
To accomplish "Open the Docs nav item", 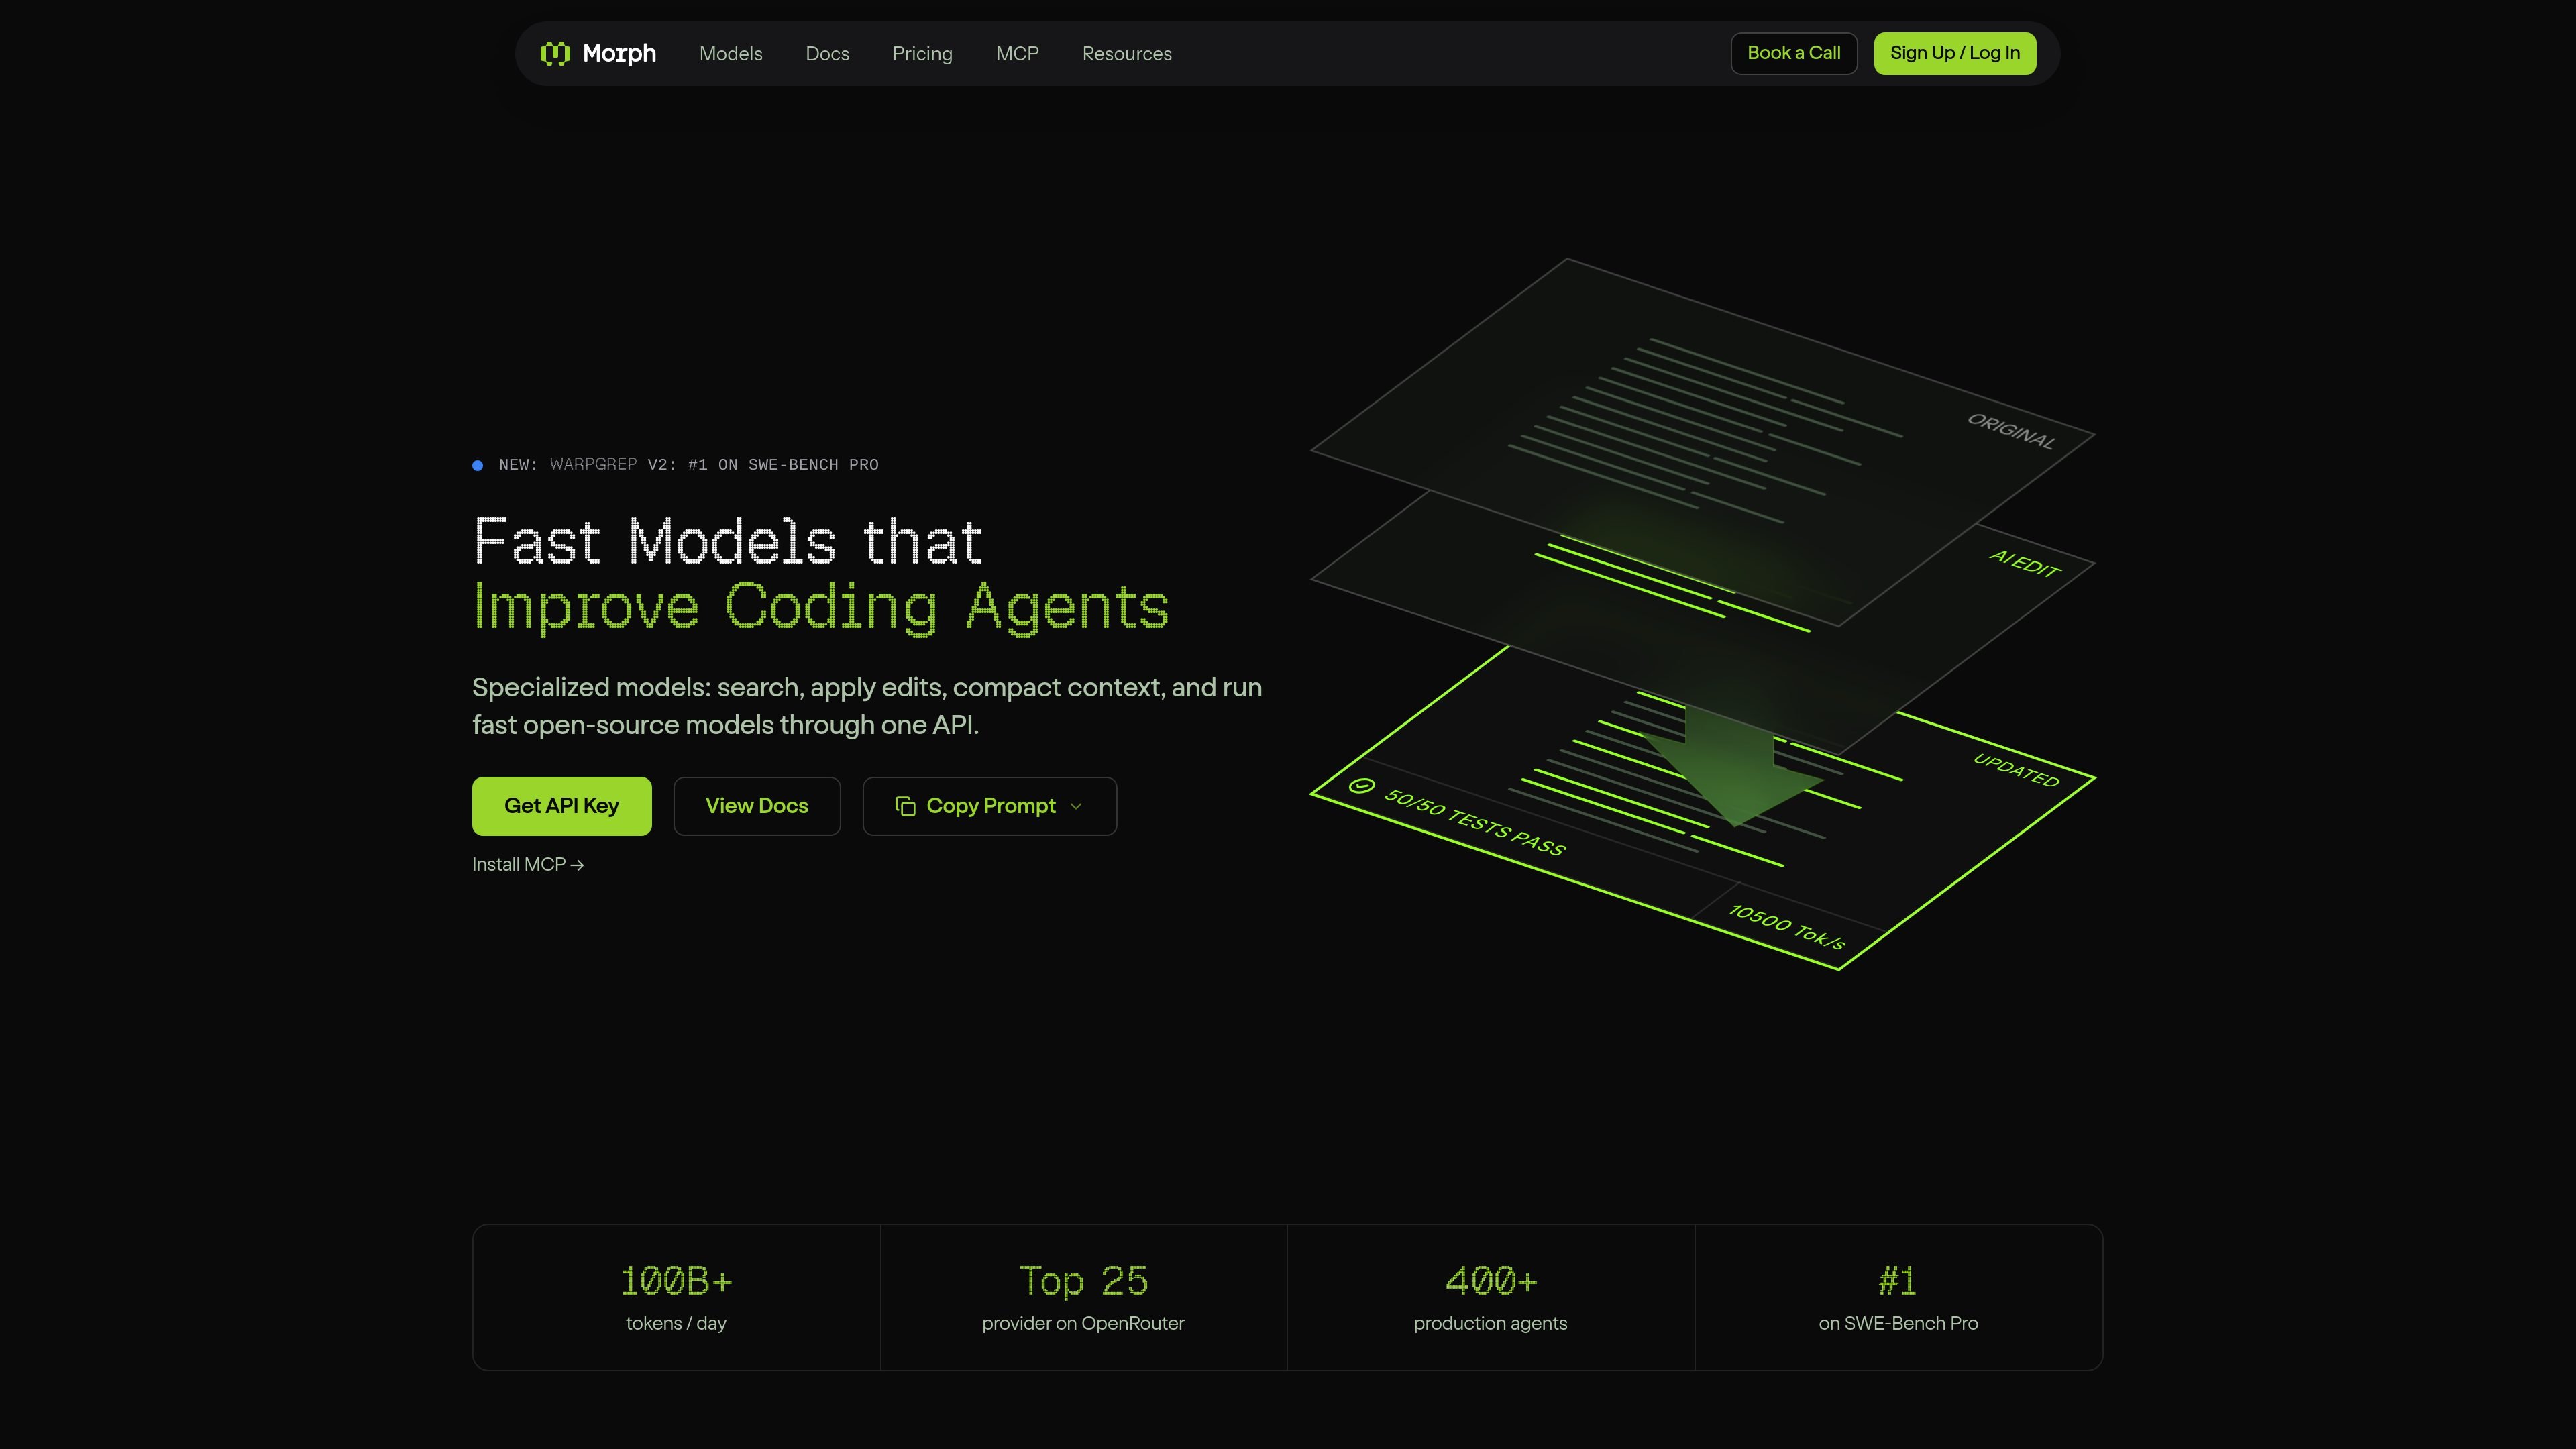I will click(x=827, y=54).
